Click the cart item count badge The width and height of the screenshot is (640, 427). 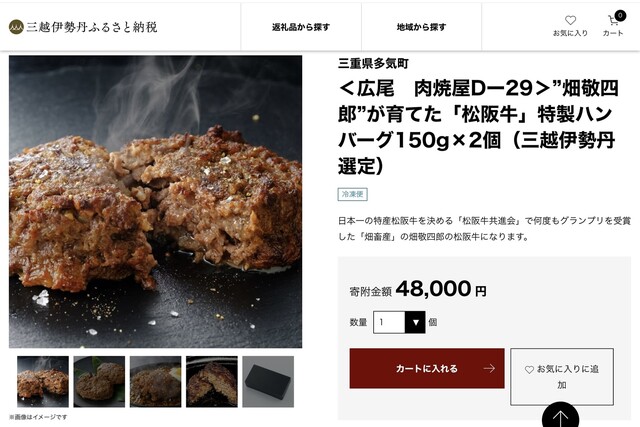(x=620, y=16)
